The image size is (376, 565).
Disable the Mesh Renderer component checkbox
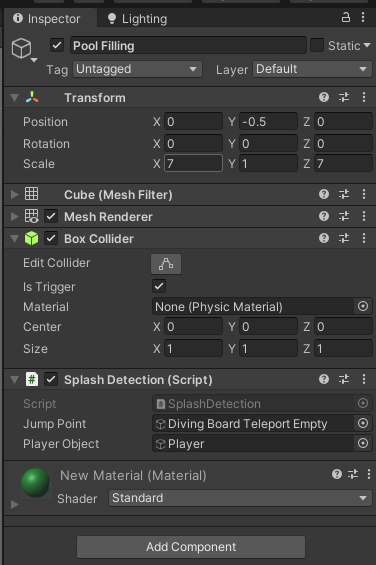tap(51, 216)
